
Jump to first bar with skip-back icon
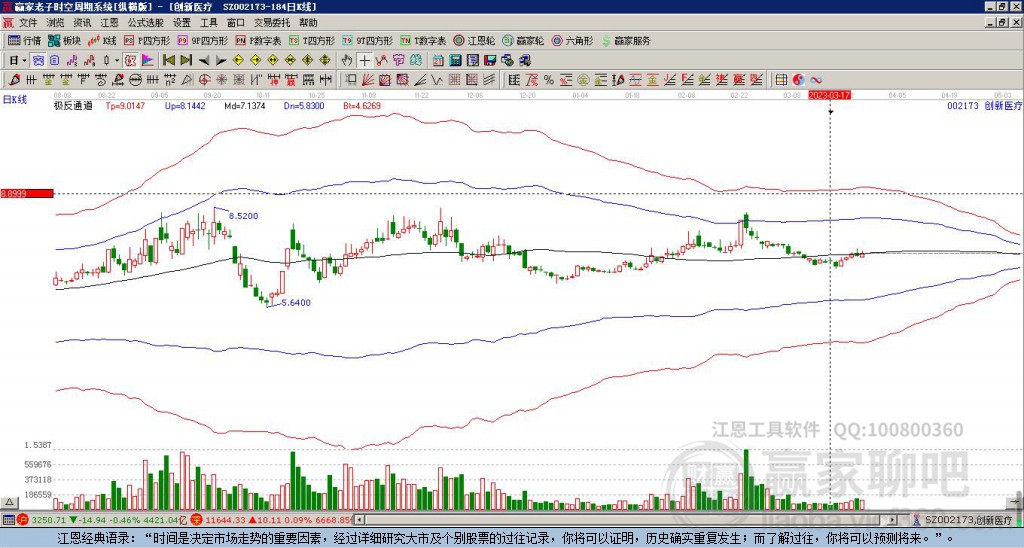coord(168,61)
